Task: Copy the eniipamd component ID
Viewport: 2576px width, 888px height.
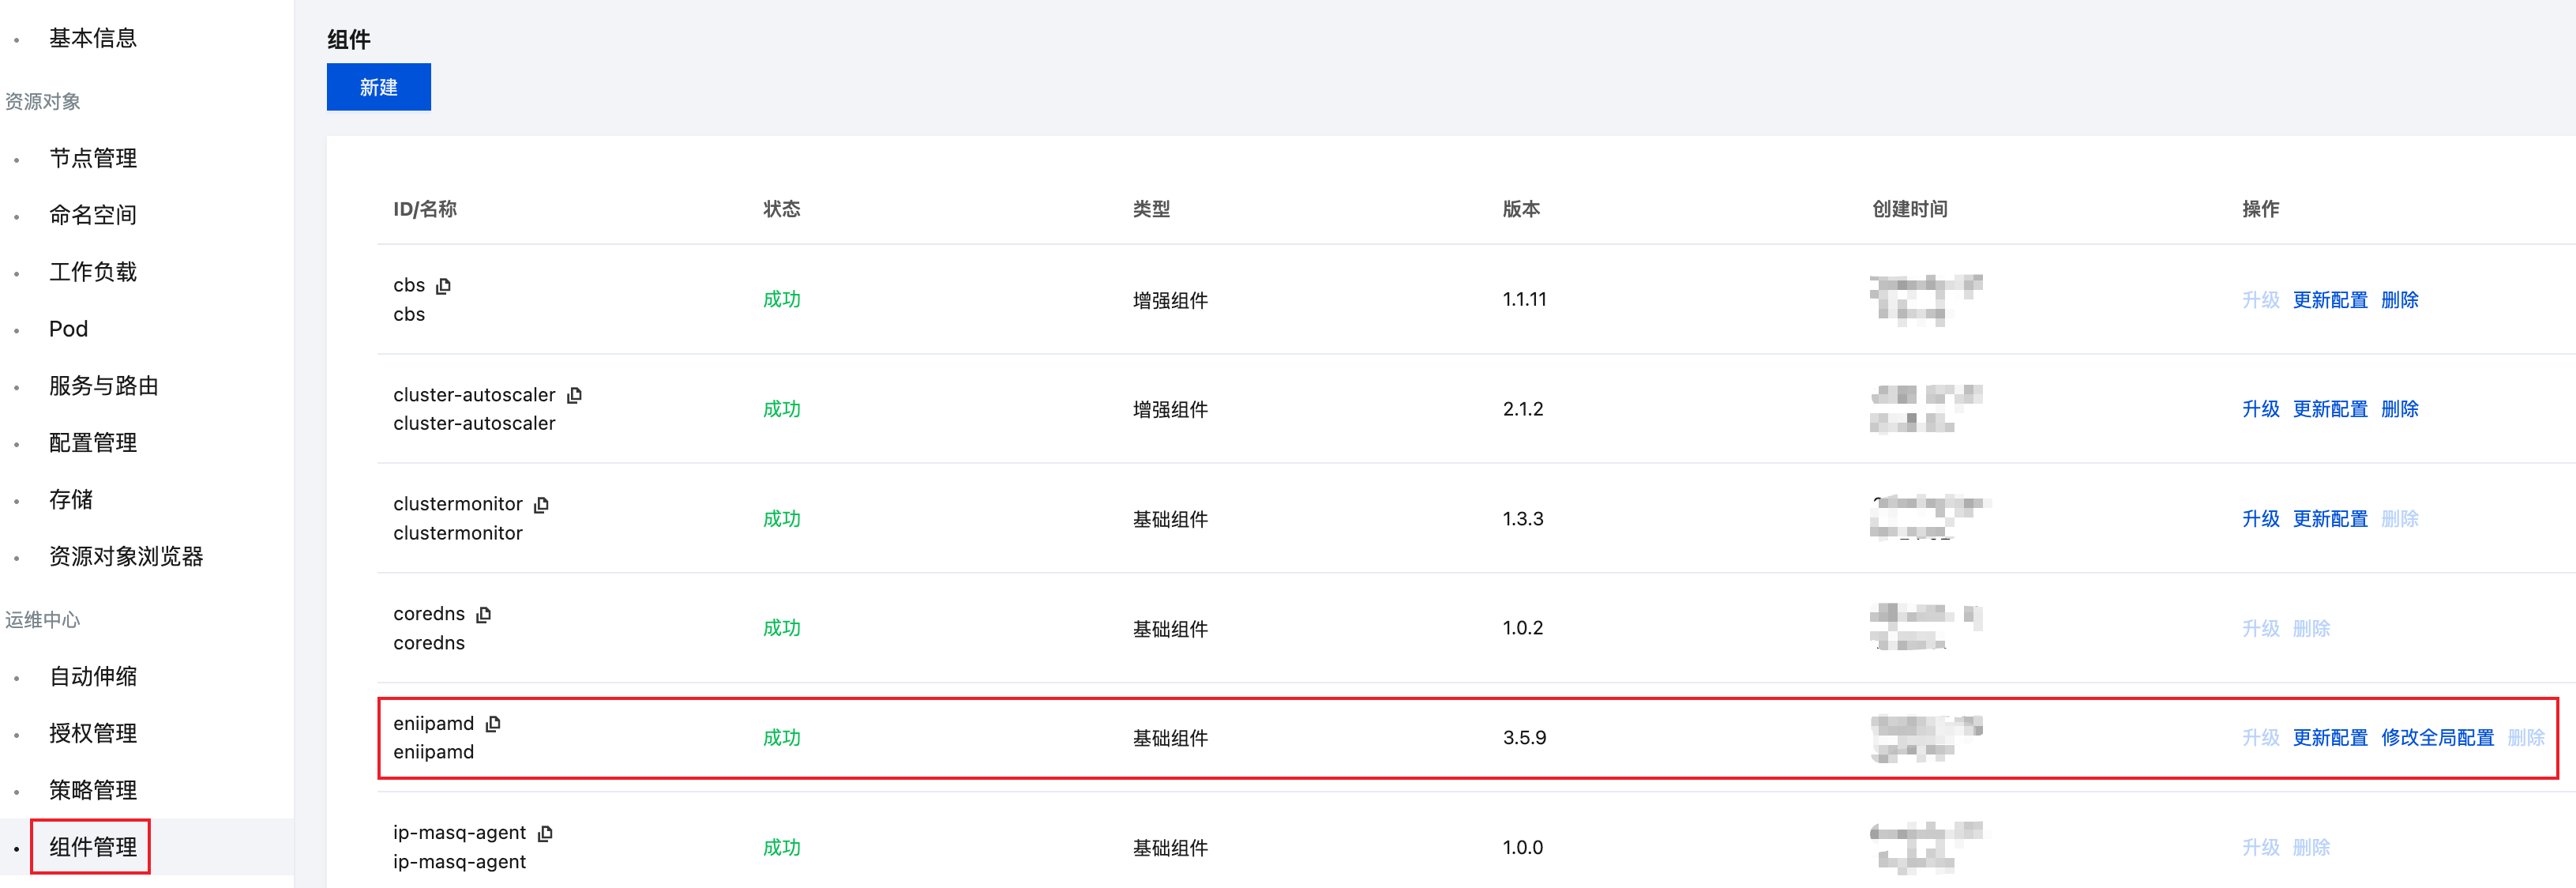Action: pos(493,723)
